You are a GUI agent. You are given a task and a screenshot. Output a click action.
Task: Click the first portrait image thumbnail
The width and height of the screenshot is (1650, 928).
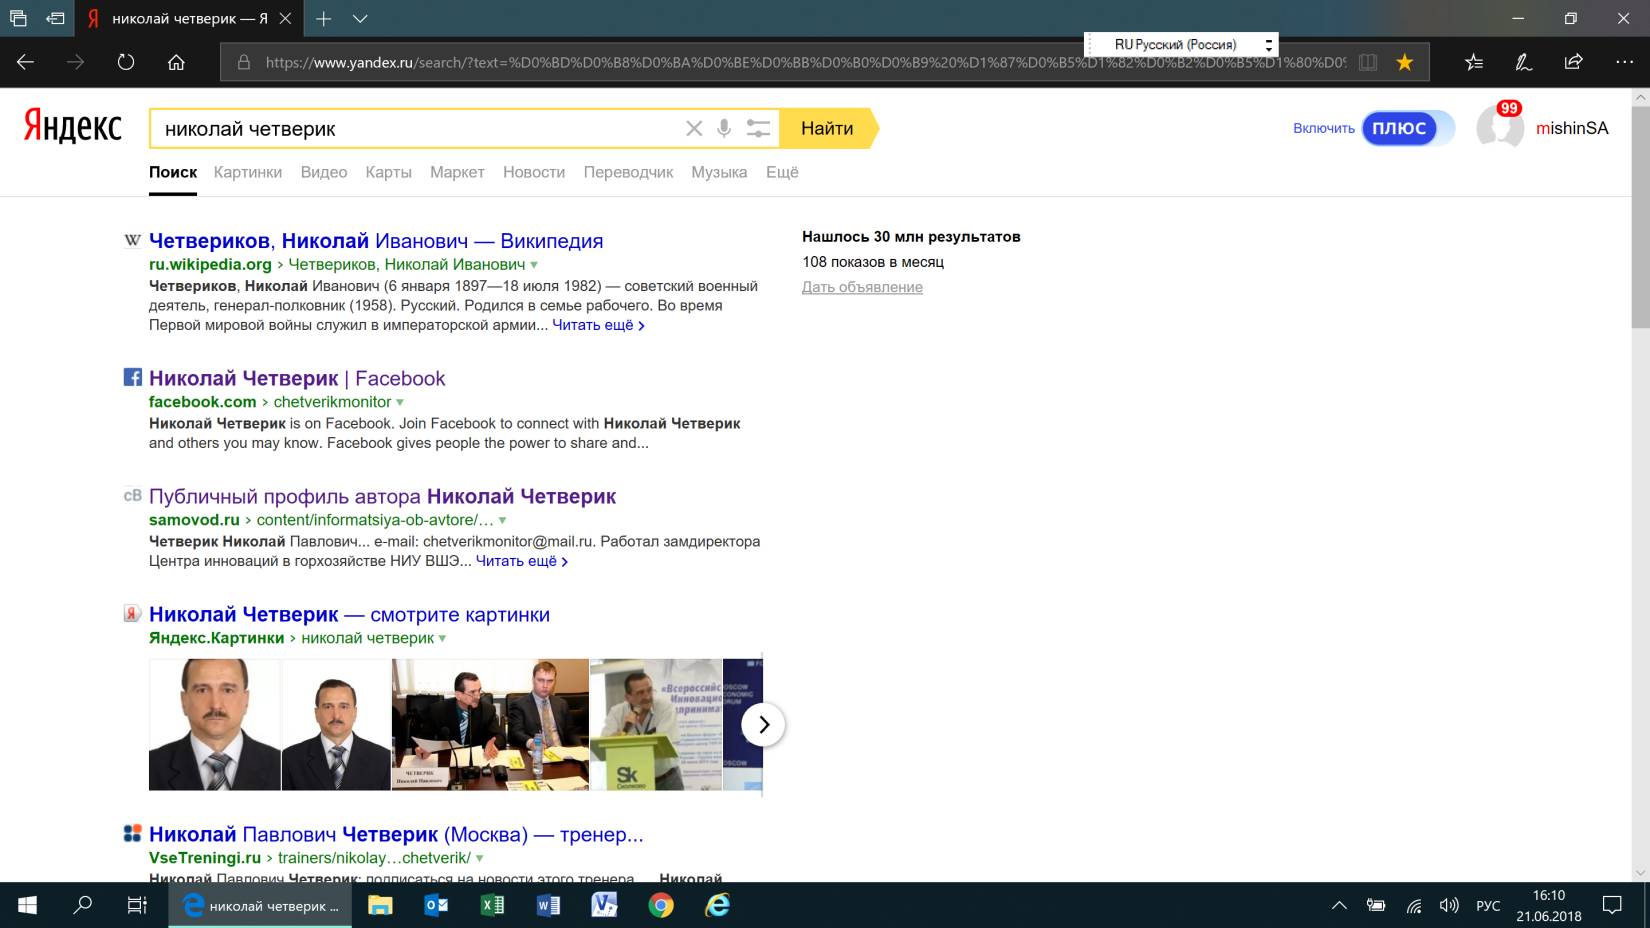point(214,724)
